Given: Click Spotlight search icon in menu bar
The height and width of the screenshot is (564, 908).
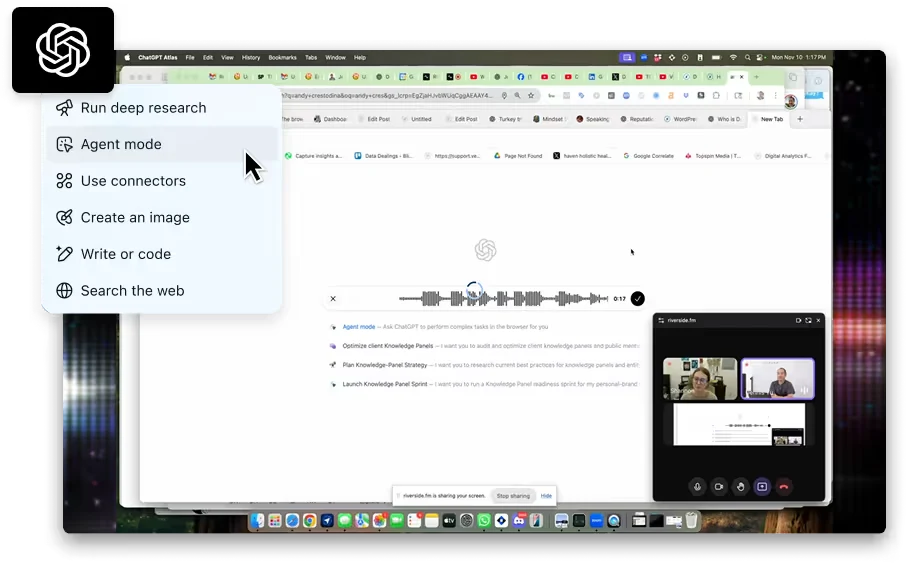Looking at the screenshot, I should pyautogui.click(x=748, y=57).
